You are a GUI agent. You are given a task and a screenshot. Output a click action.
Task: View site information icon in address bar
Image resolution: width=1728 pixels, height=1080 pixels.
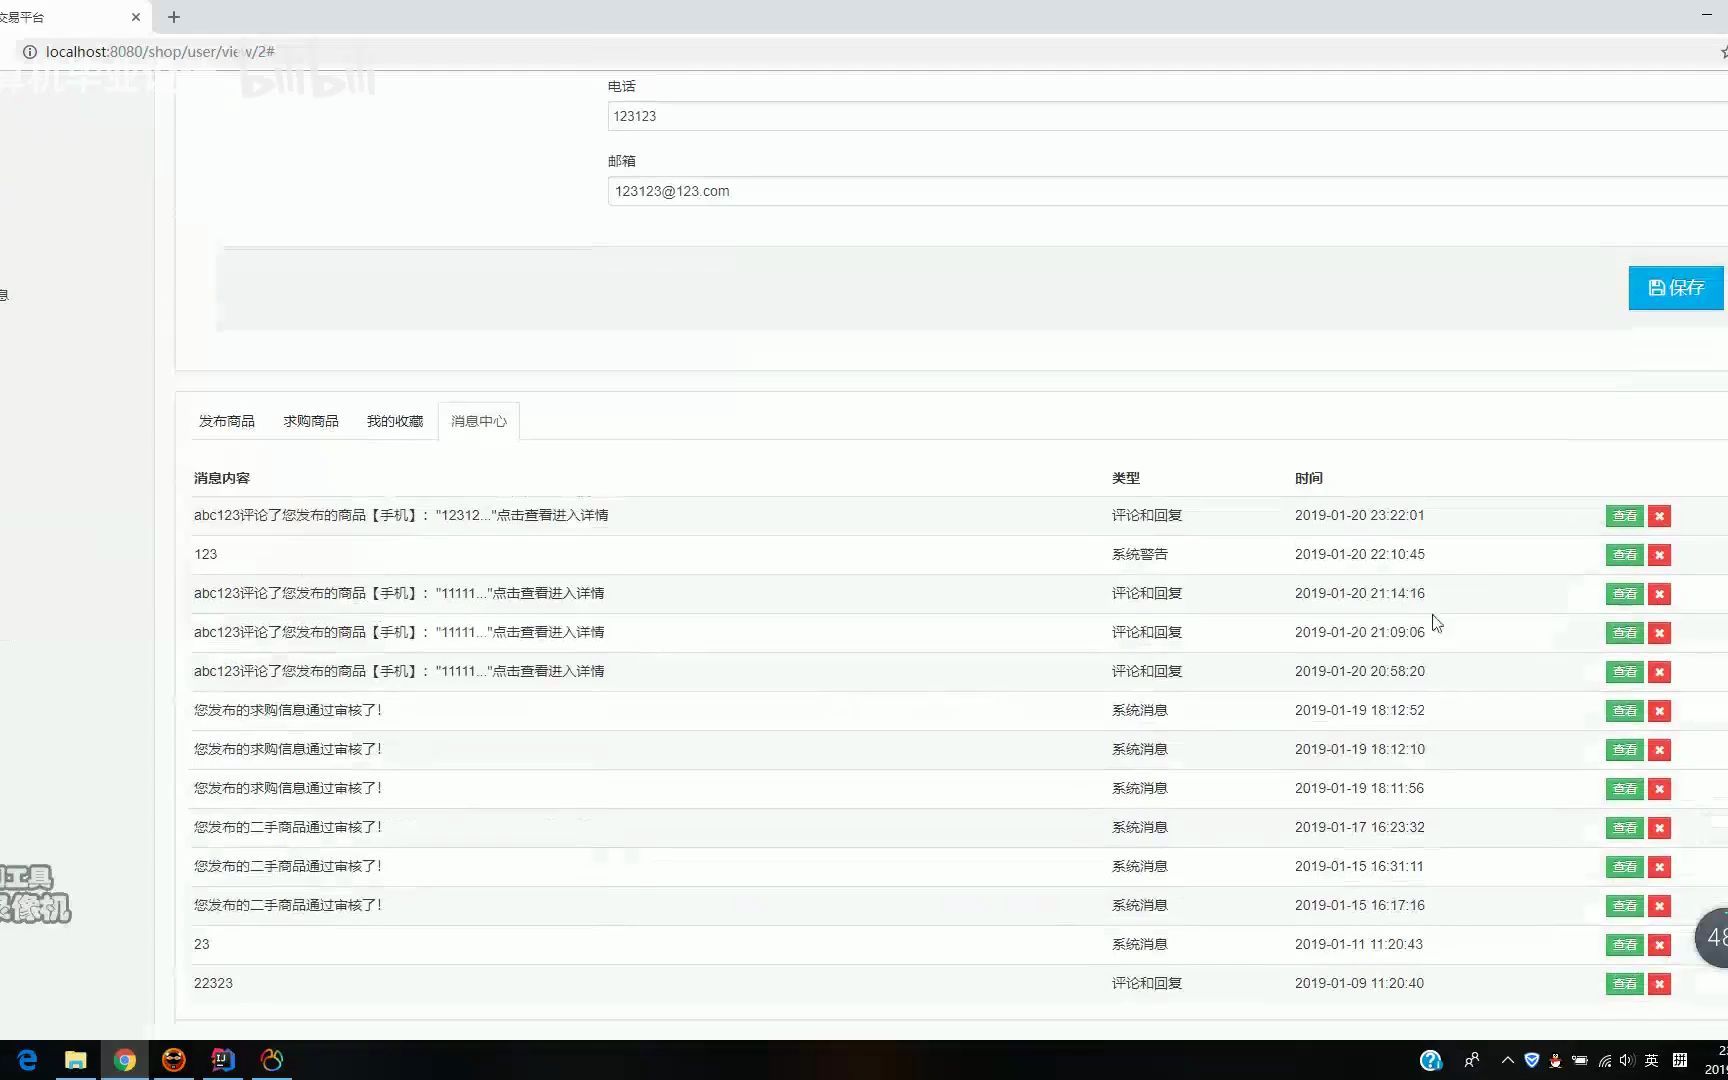(29, 52)
